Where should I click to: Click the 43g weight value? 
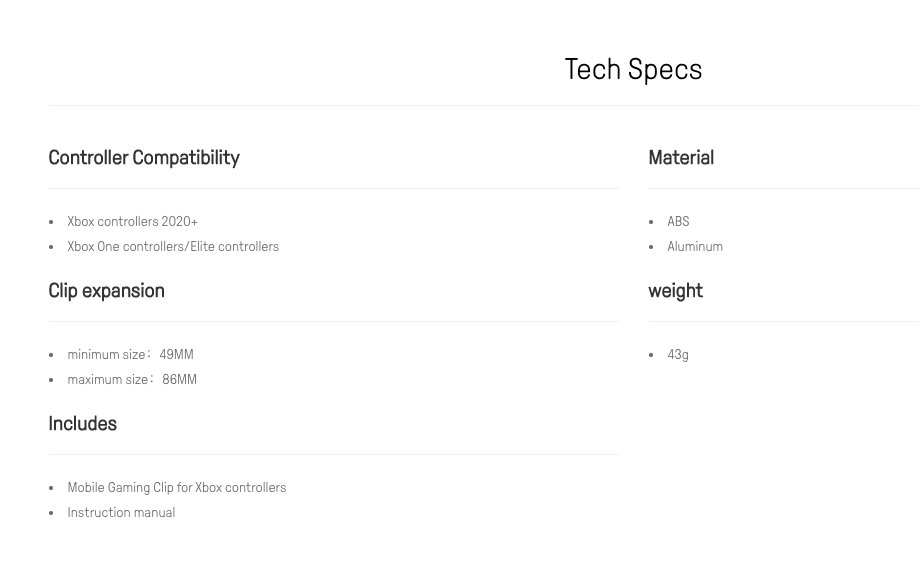click(x=678, y=355)
